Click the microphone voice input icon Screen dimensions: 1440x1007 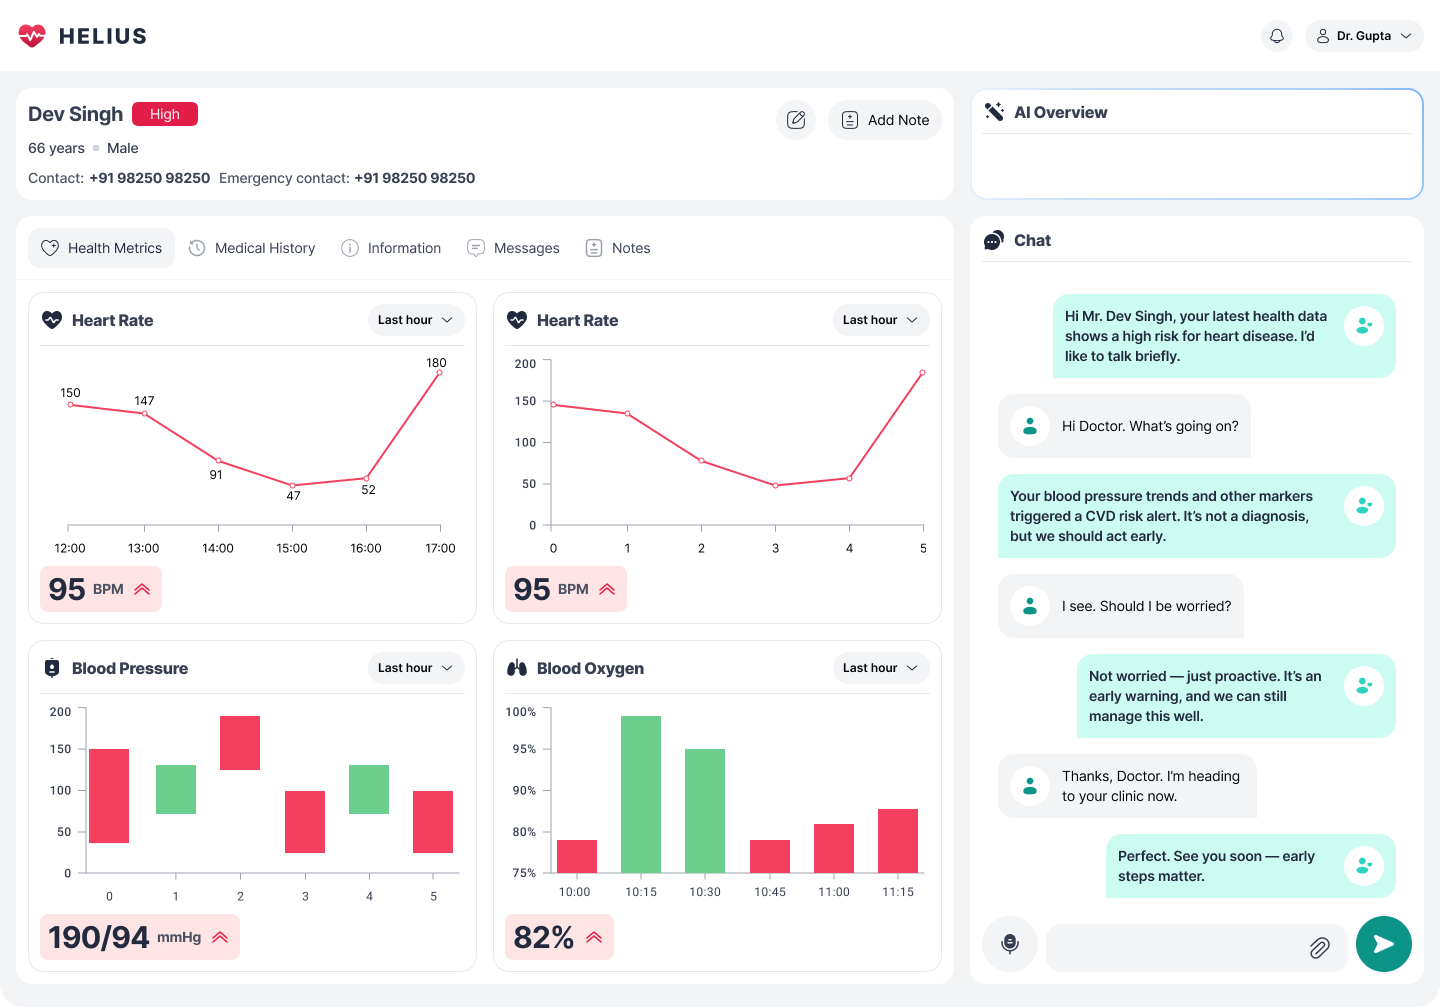click(1010, 944)
